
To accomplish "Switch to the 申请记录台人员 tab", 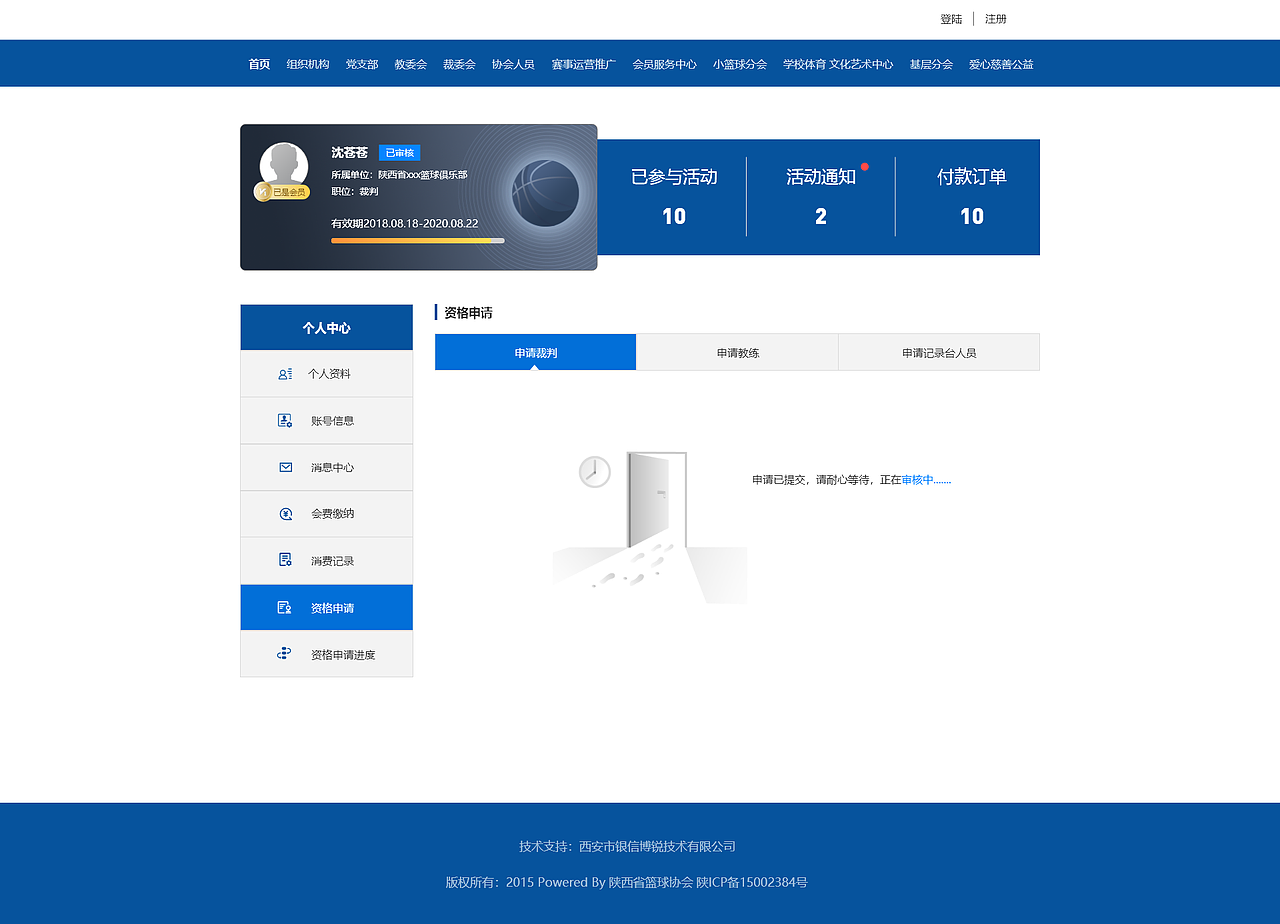I will [x=939, y=352].
